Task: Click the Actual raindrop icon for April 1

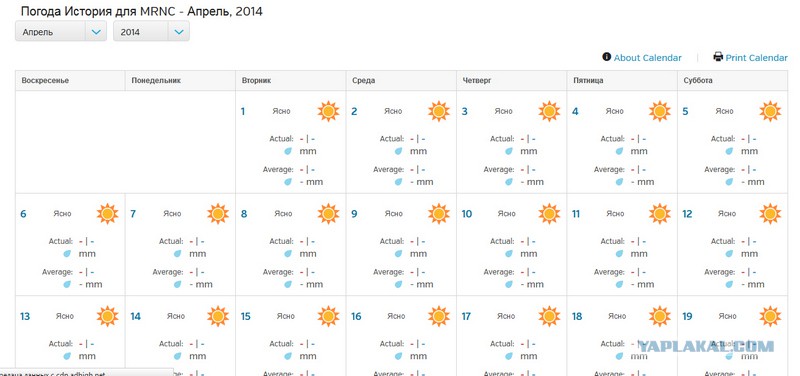Action: (288, 151)
